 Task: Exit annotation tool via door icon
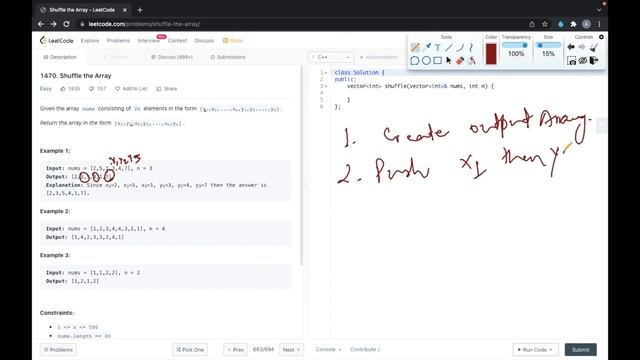[594, 61]
